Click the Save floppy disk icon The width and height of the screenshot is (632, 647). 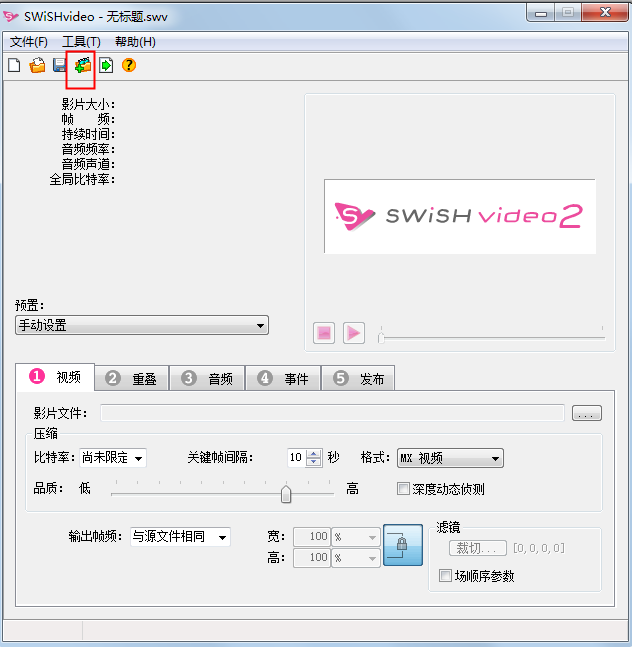[x=60, y=65]
